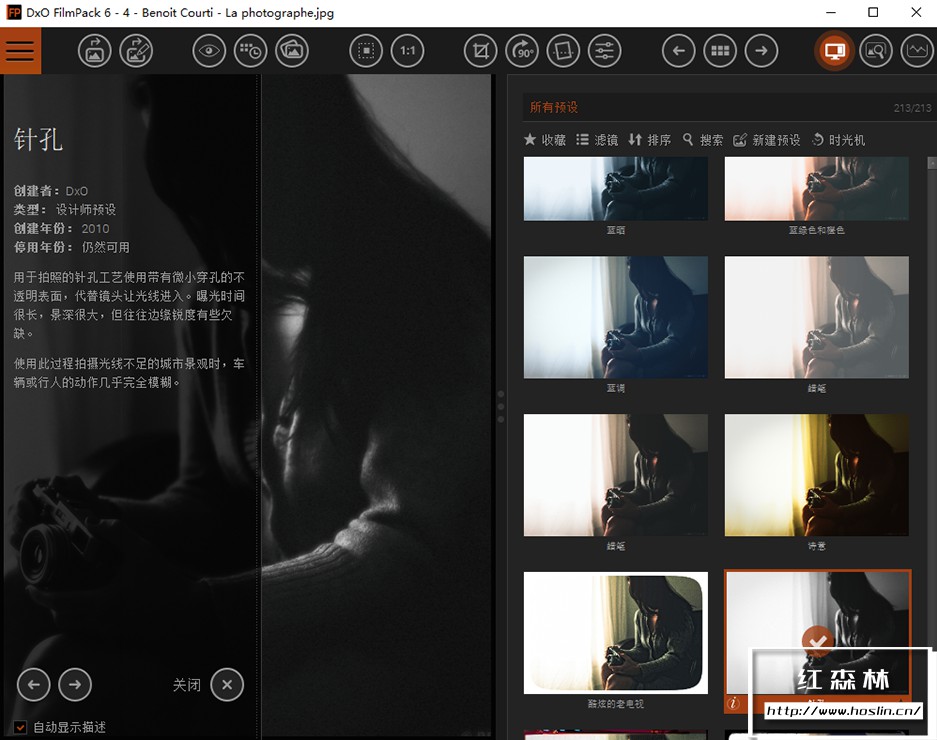
Task: Rotate the image with the 90° icon
Action: pyautogui.click(x=522, y=50)
